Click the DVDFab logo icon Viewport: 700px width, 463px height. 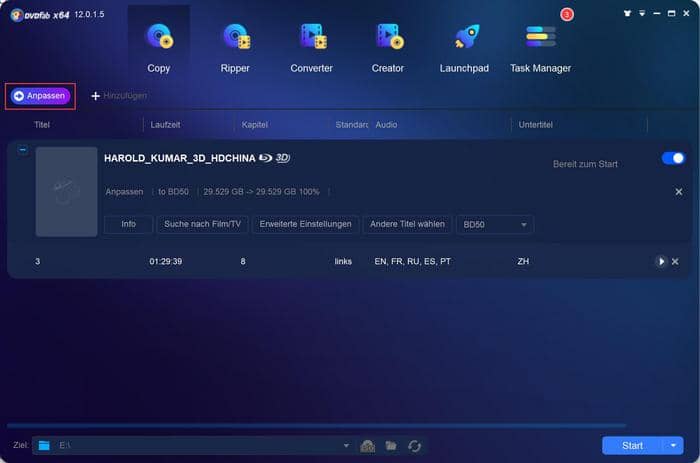tap(17, 15)
